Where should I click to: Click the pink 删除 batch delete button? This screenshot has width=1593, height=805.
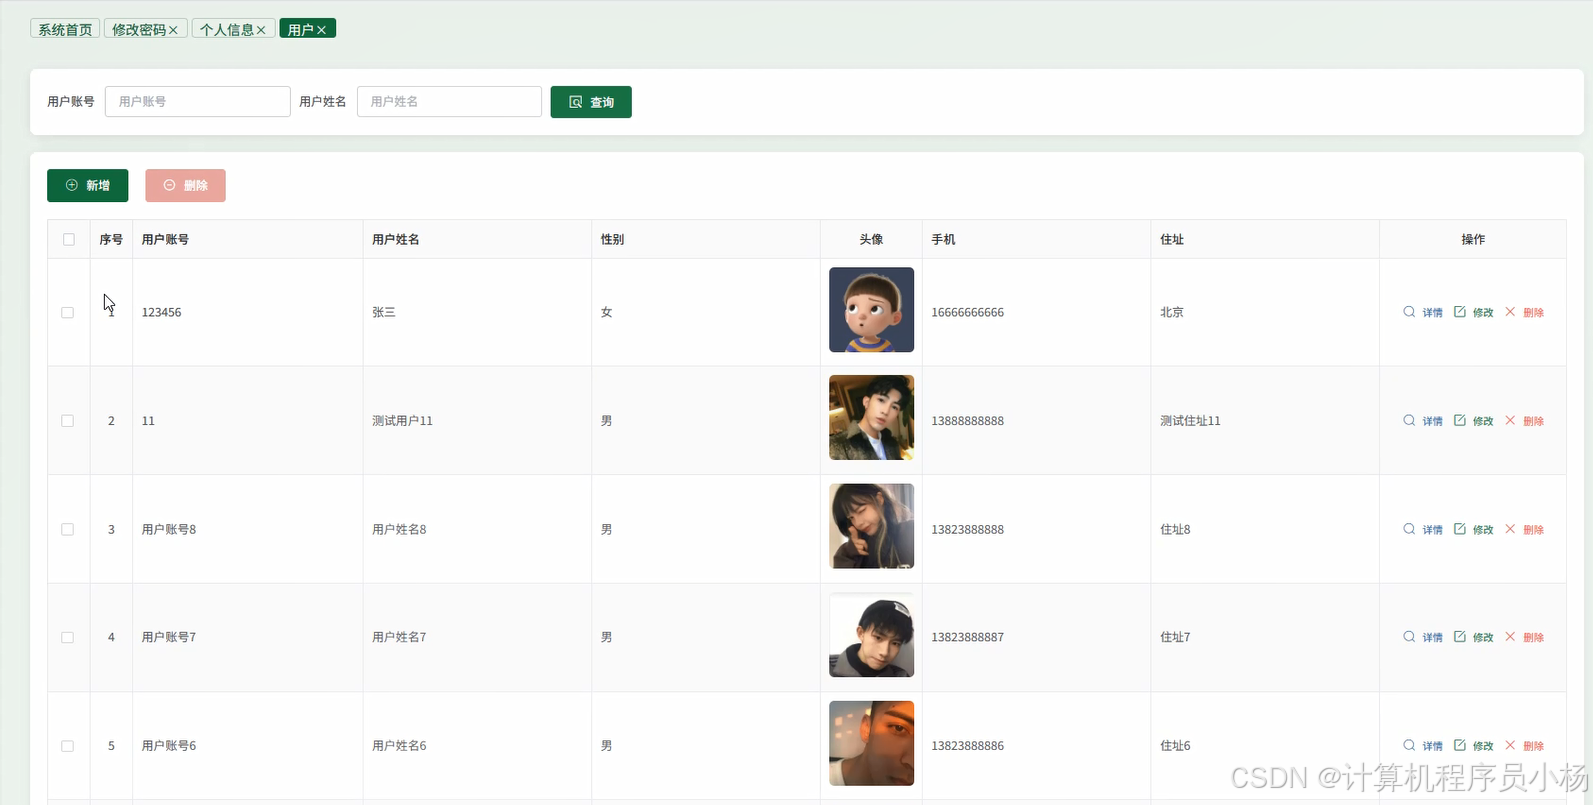pos(186,185)
